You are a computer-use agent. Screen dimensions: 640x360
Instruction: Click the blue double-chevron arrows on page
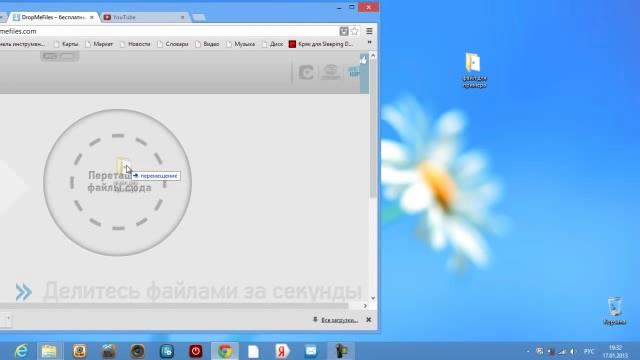point(24,292)
